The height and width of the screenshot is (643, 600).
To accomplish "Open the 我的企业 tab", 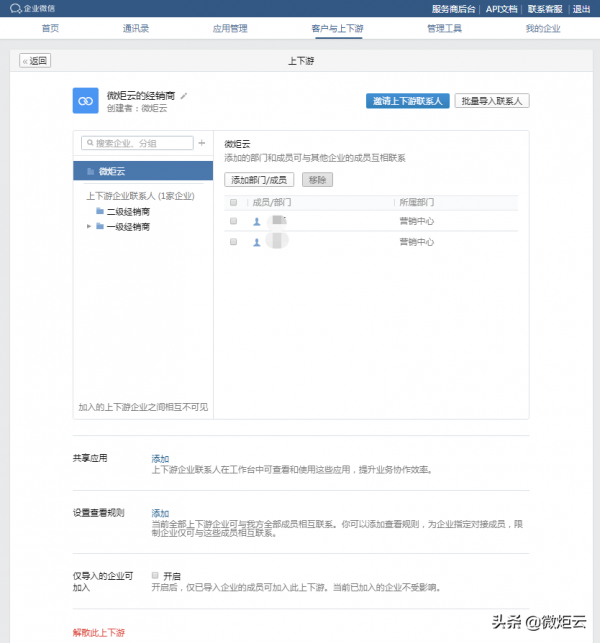I will pyautogui.click(x=543, y=28).
